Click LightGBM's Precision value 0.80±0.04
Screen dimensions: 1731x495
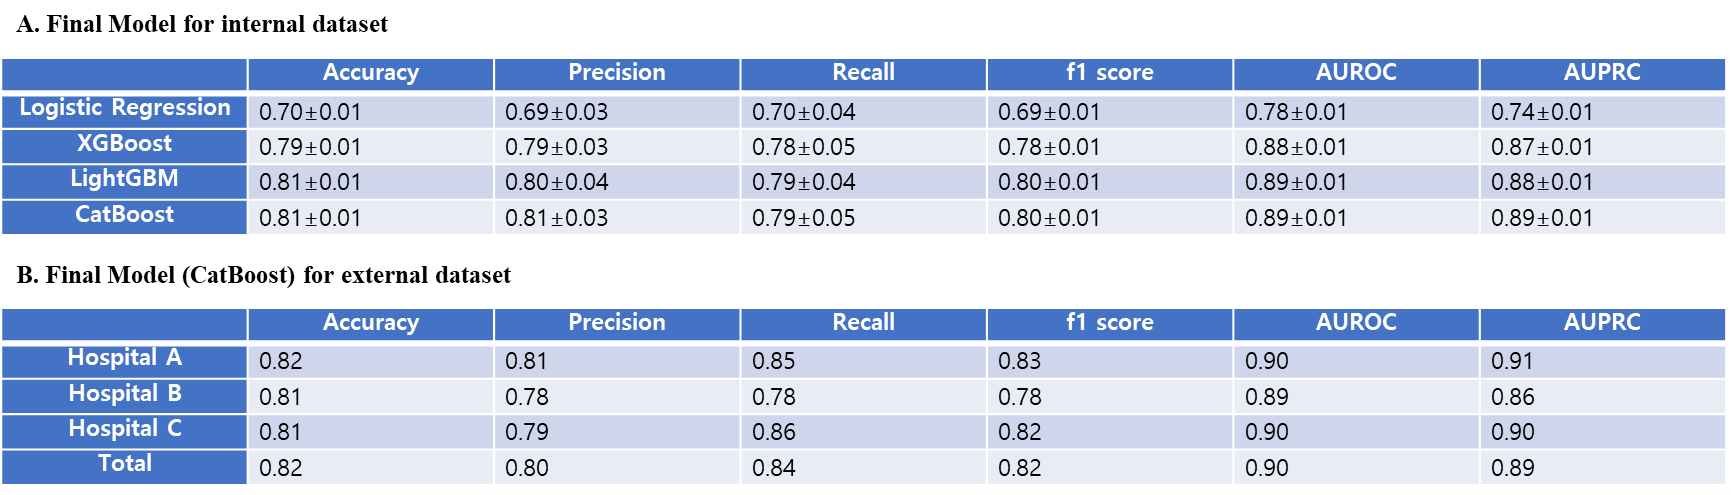(556, 183)
